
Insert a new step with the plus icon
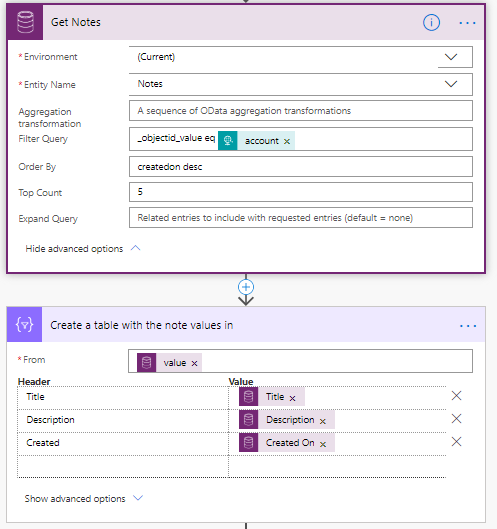pyautogui.click(x=246, y=287)
